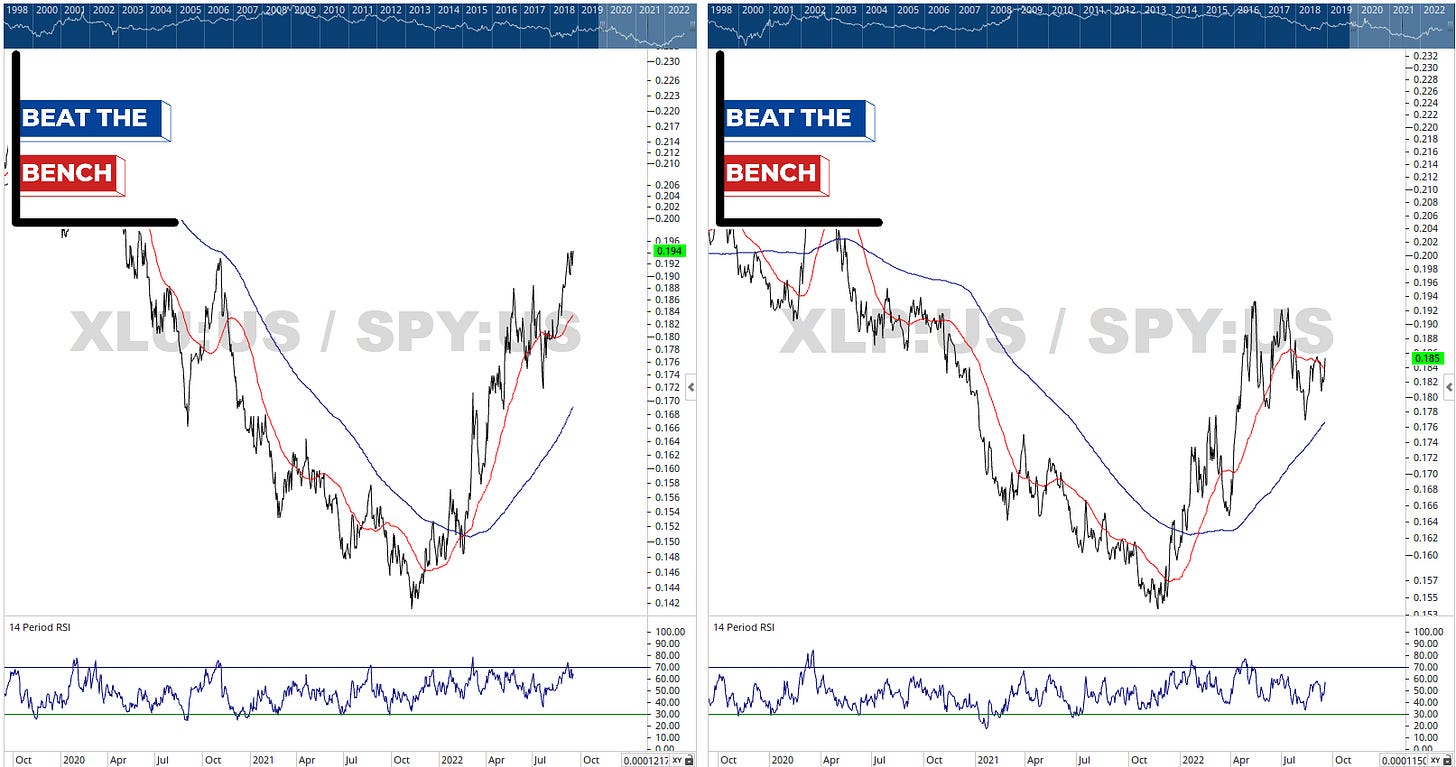1456x767 pixels.
Task: Click the 2020 date label on XLU/SPY axis
Action: [74, 760]
